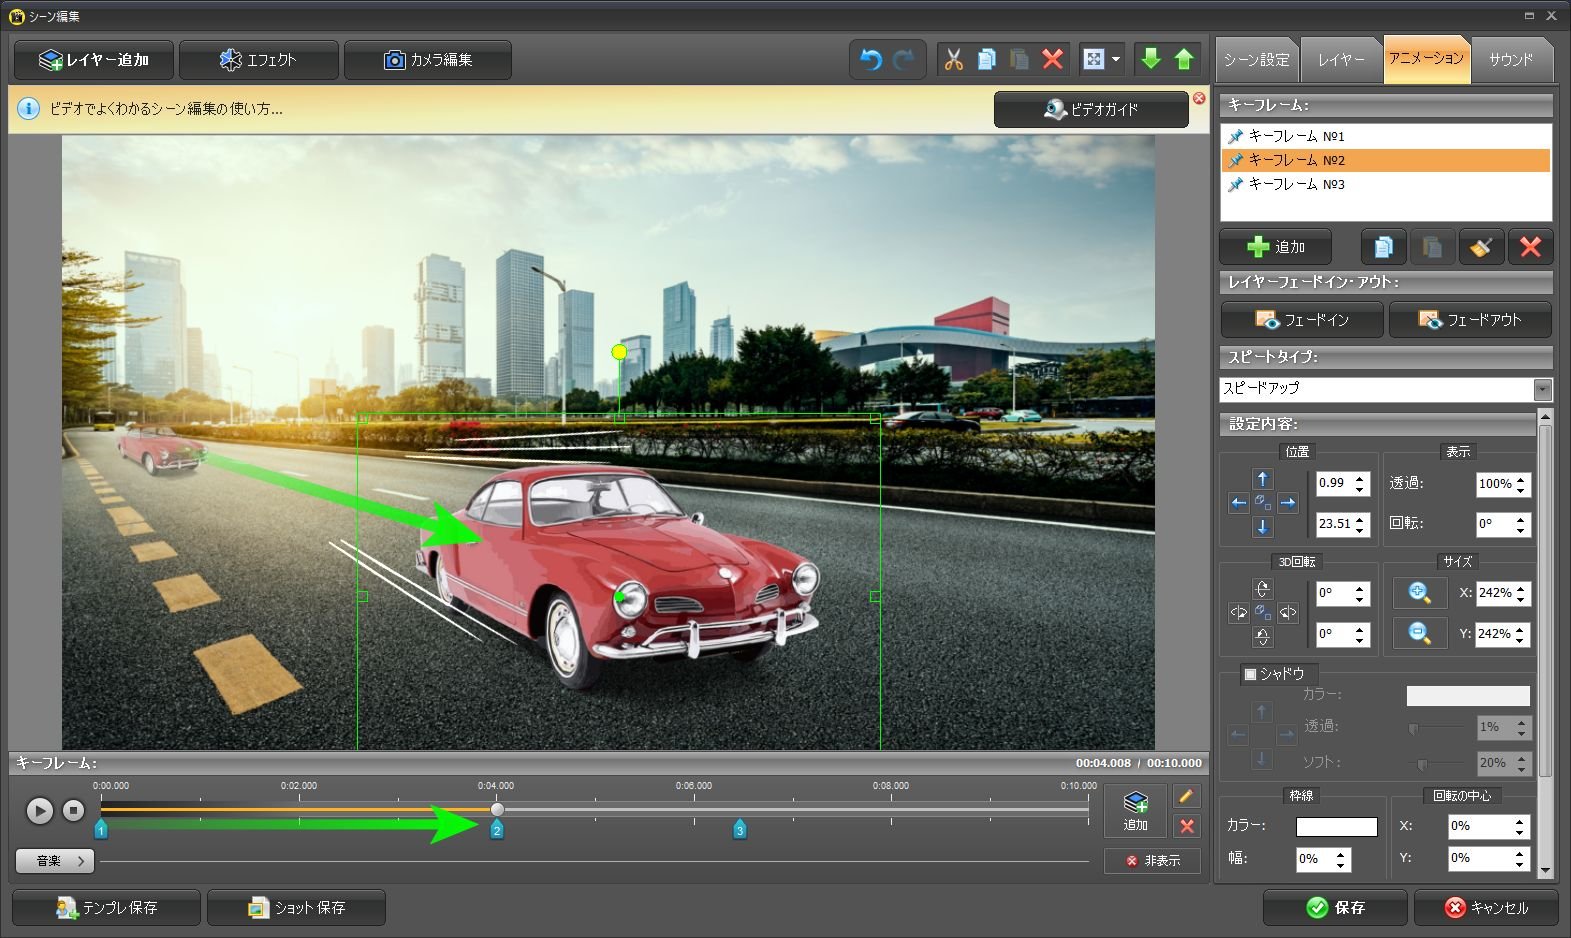This screenshot has width=1571, height=938.
Task: Switch to the シーン設定 tab
Action: [1257, 60]
